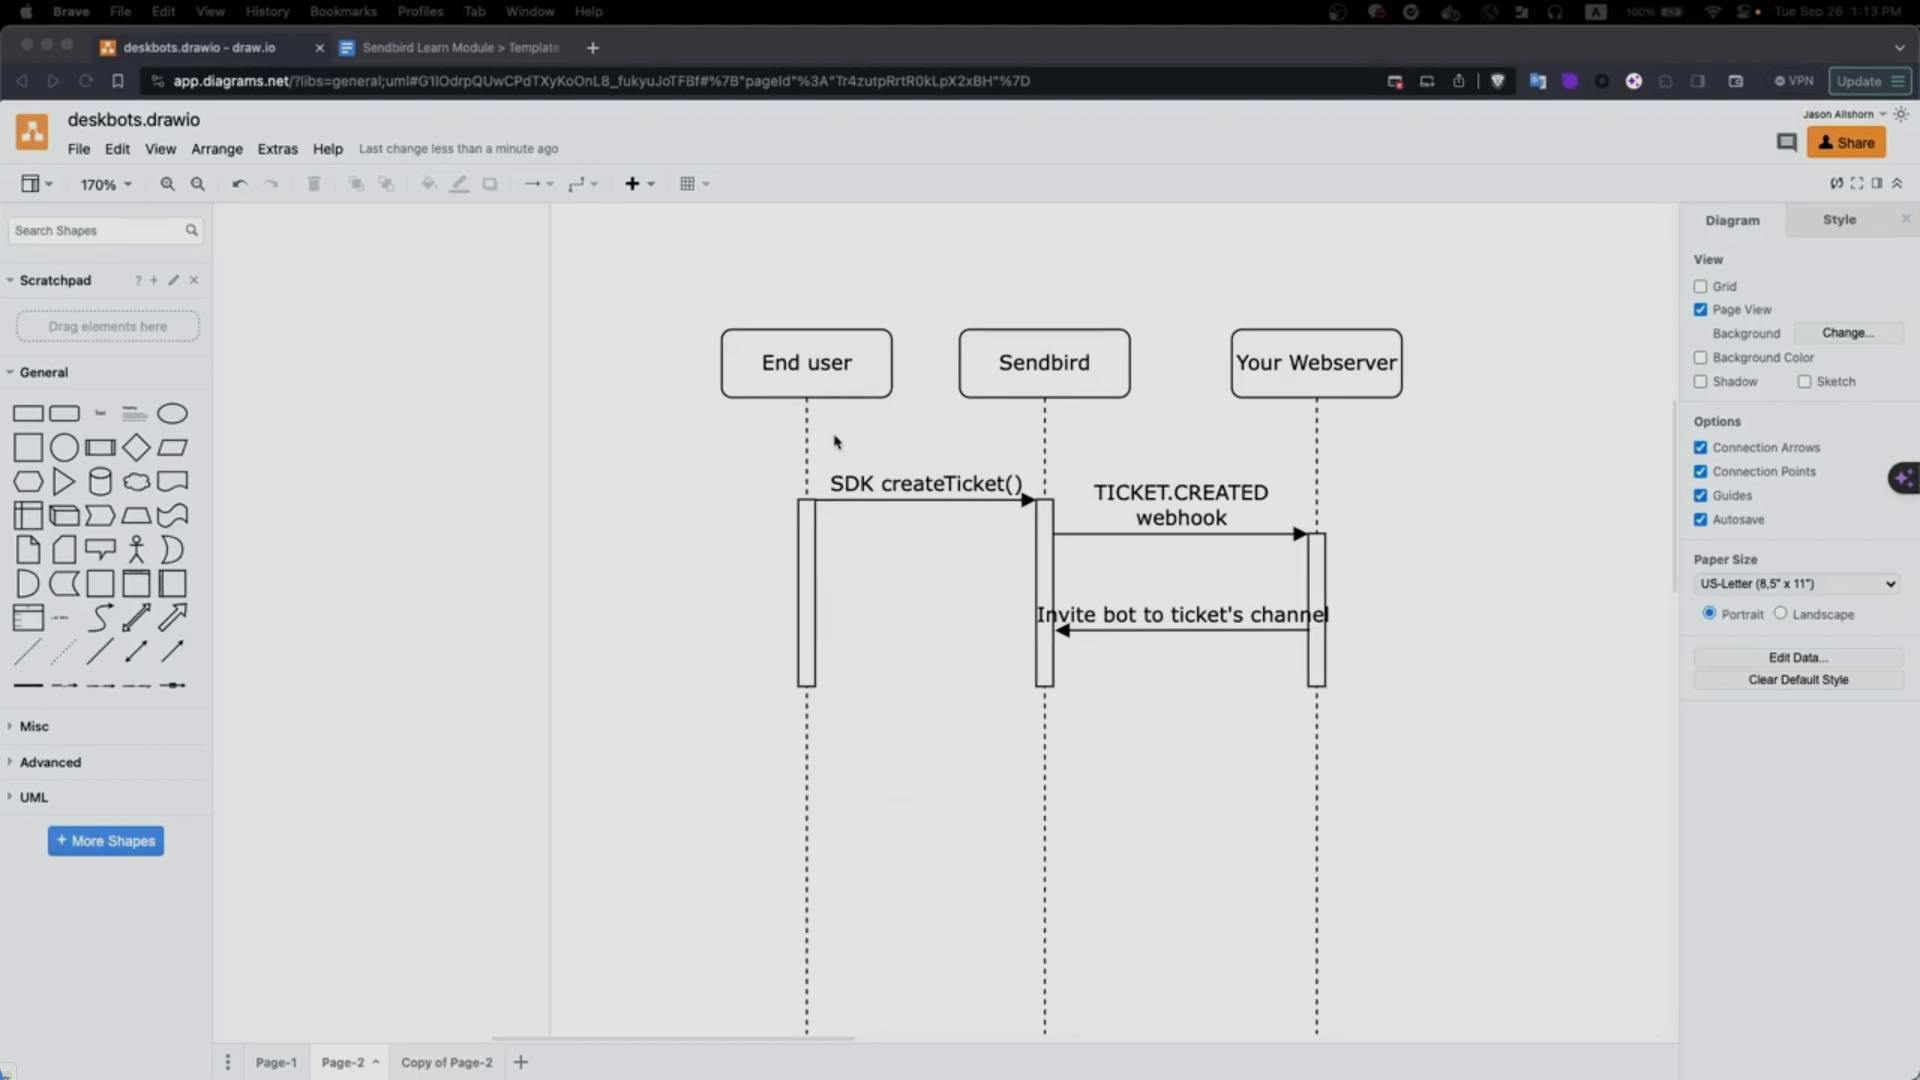Viewport: 1920px width, 1080px height.
Task: Select the Landscape orientation radio button
Action: pos(1780,613)
